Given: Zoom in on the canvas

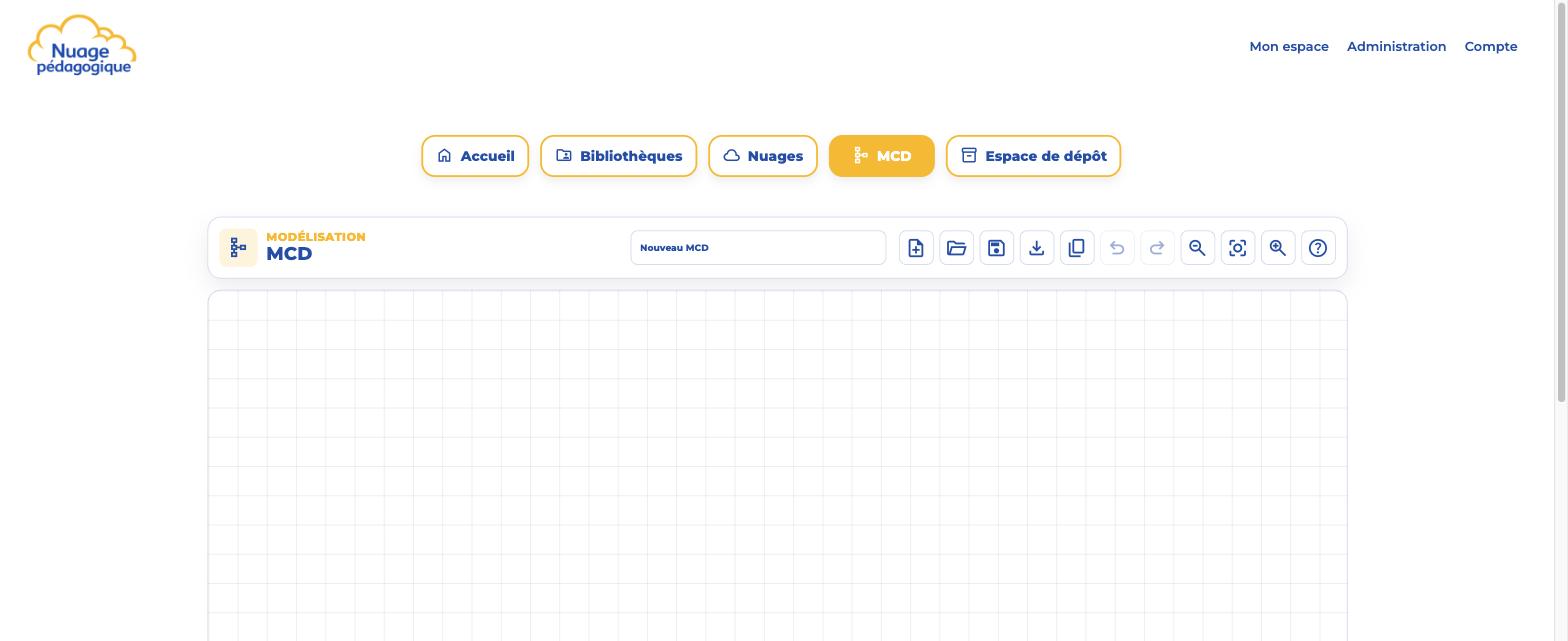Looking at the screenshot, I should 1278,248.
